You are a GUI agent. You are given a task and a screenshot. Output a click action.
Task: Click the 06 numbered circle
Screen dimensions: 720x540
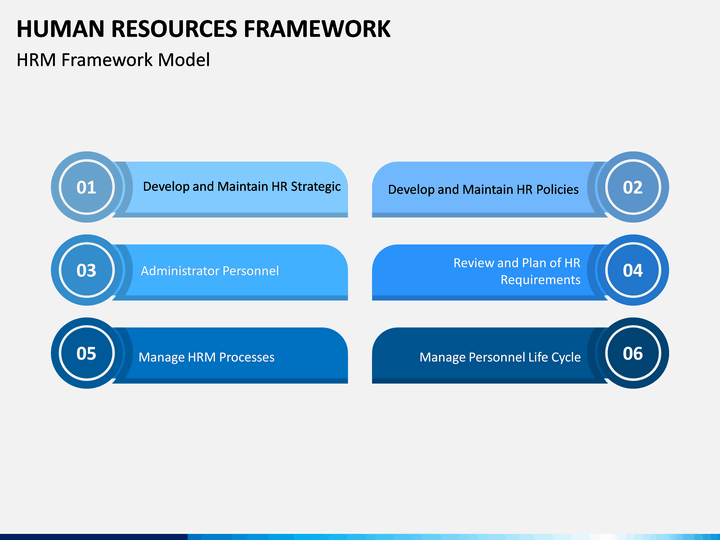tap(633, 353)
